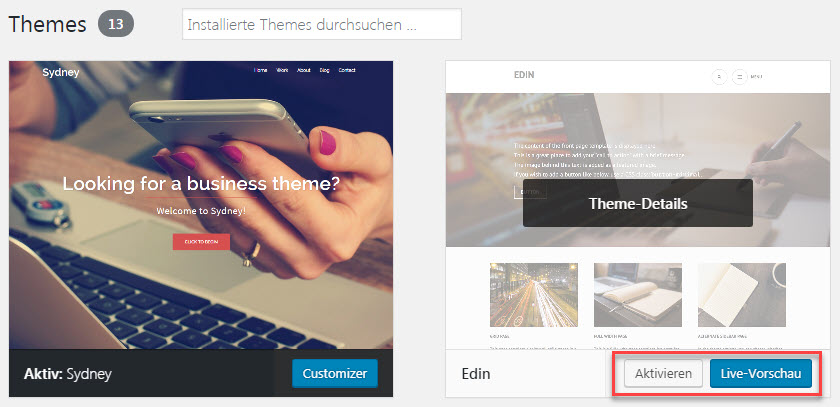Select Work in the Sydney preview navigation
Viewport: 840px width, 407px height.
[282, 70]
